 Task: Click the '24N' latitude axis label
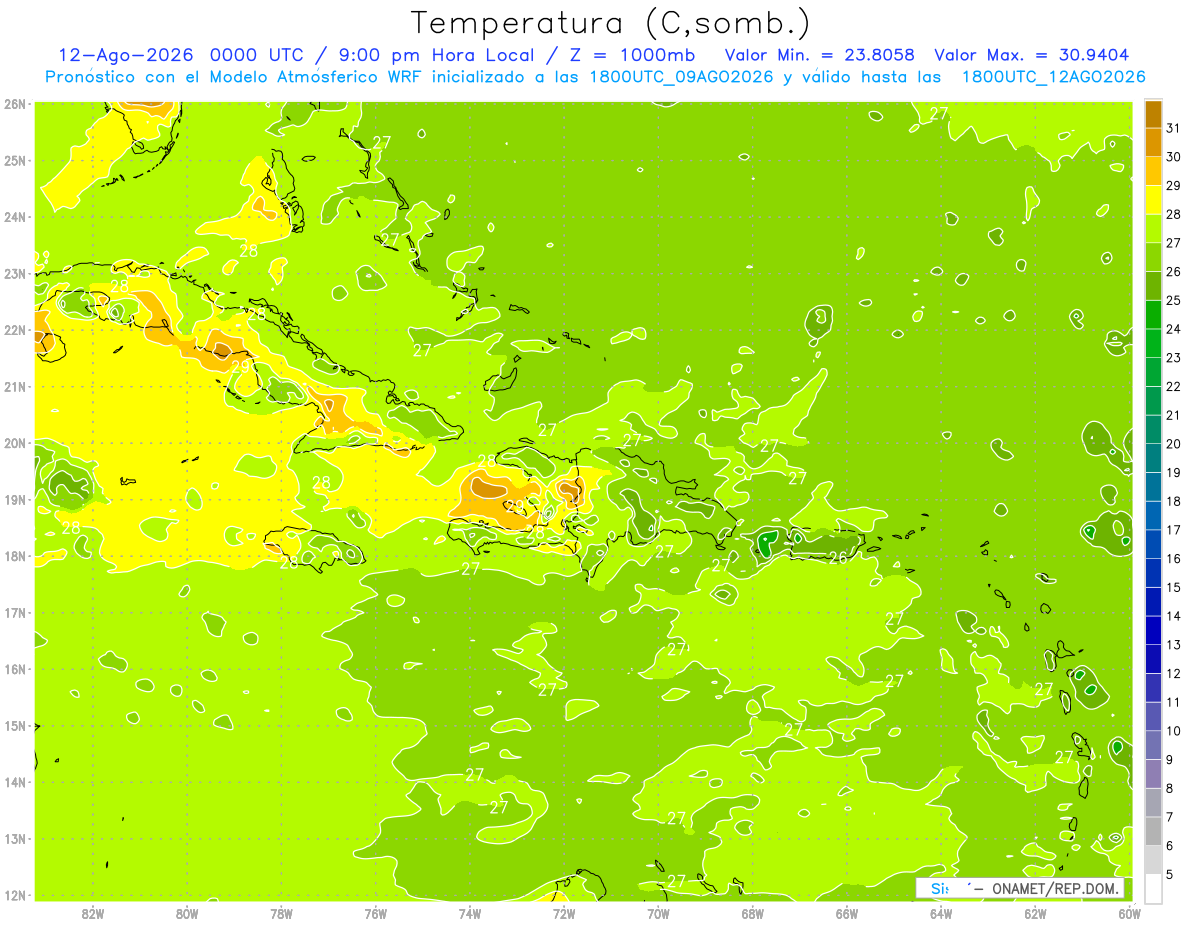[14, 217]
